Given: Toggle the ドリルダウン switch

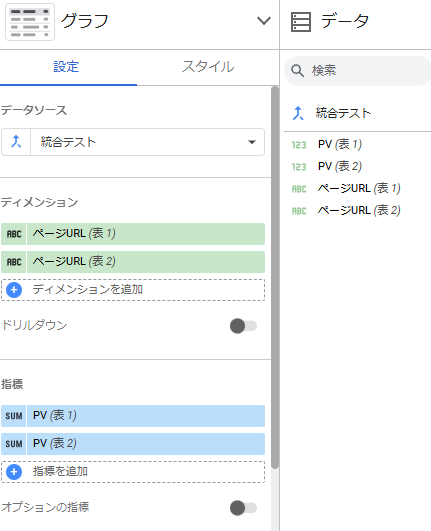Looking at the screenshot, I should pos(243,326).
